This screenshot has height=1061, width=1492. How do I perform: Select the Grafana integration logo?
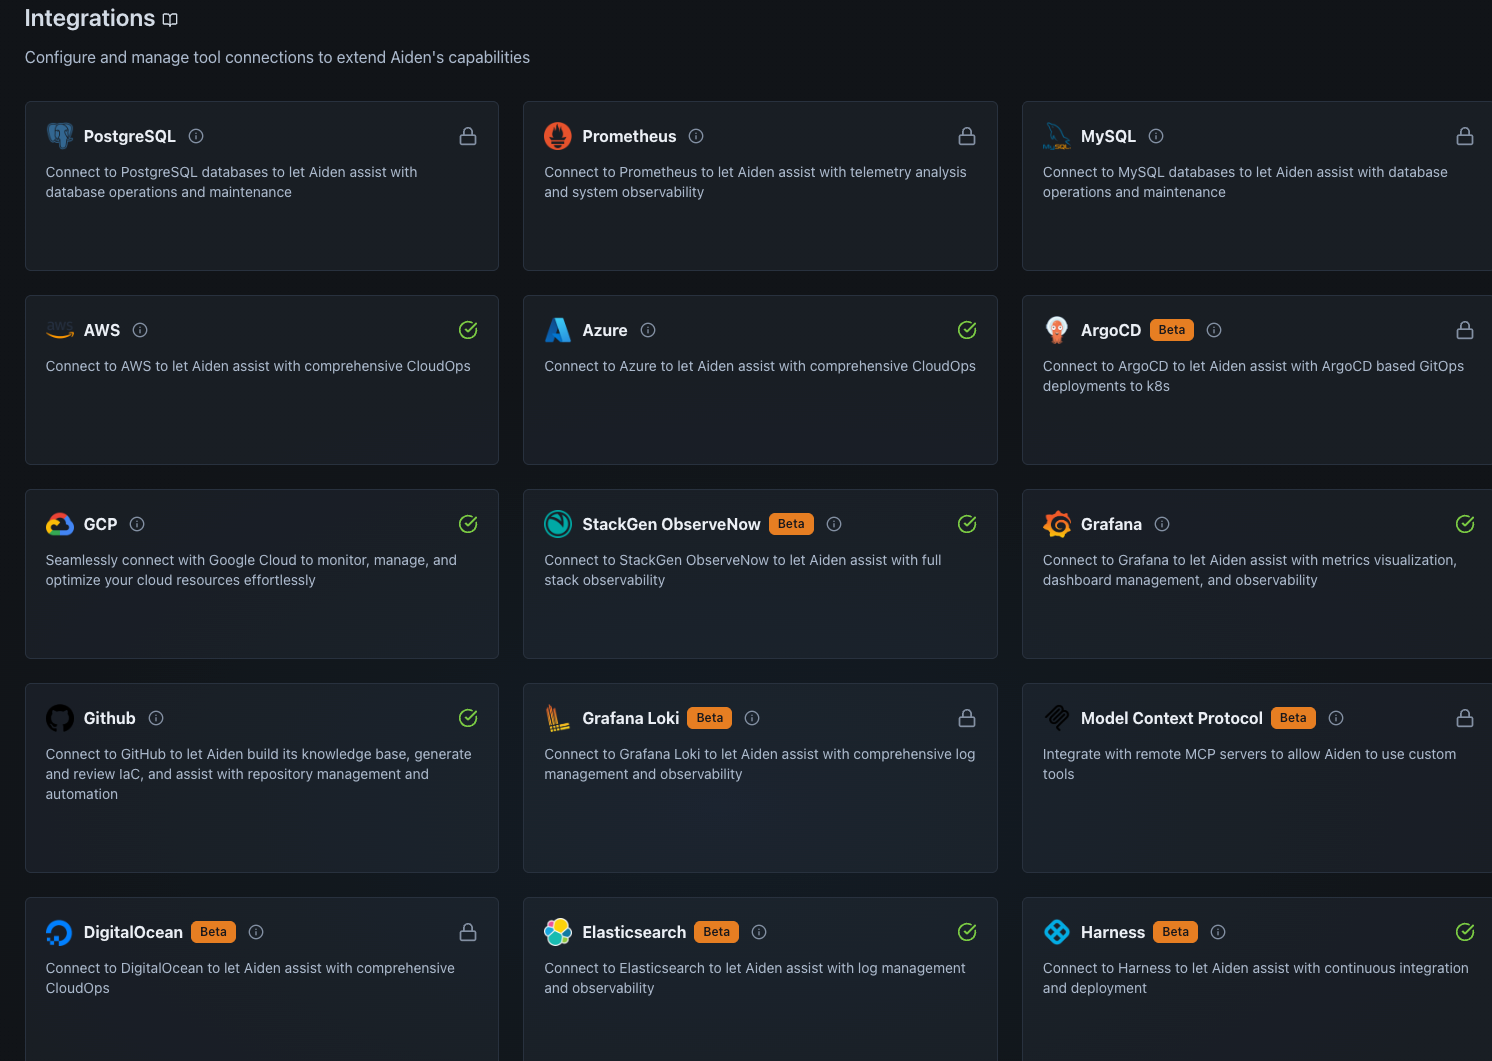(1057, 524)
